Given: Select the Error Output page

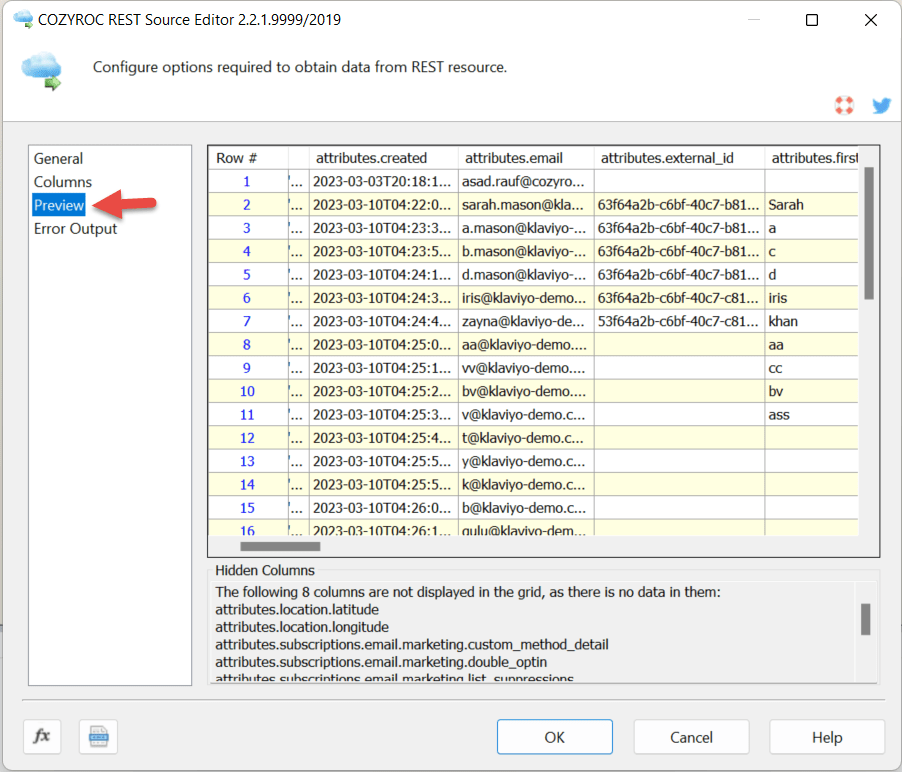Looking at the screenshot, I should tap(75, 229).
